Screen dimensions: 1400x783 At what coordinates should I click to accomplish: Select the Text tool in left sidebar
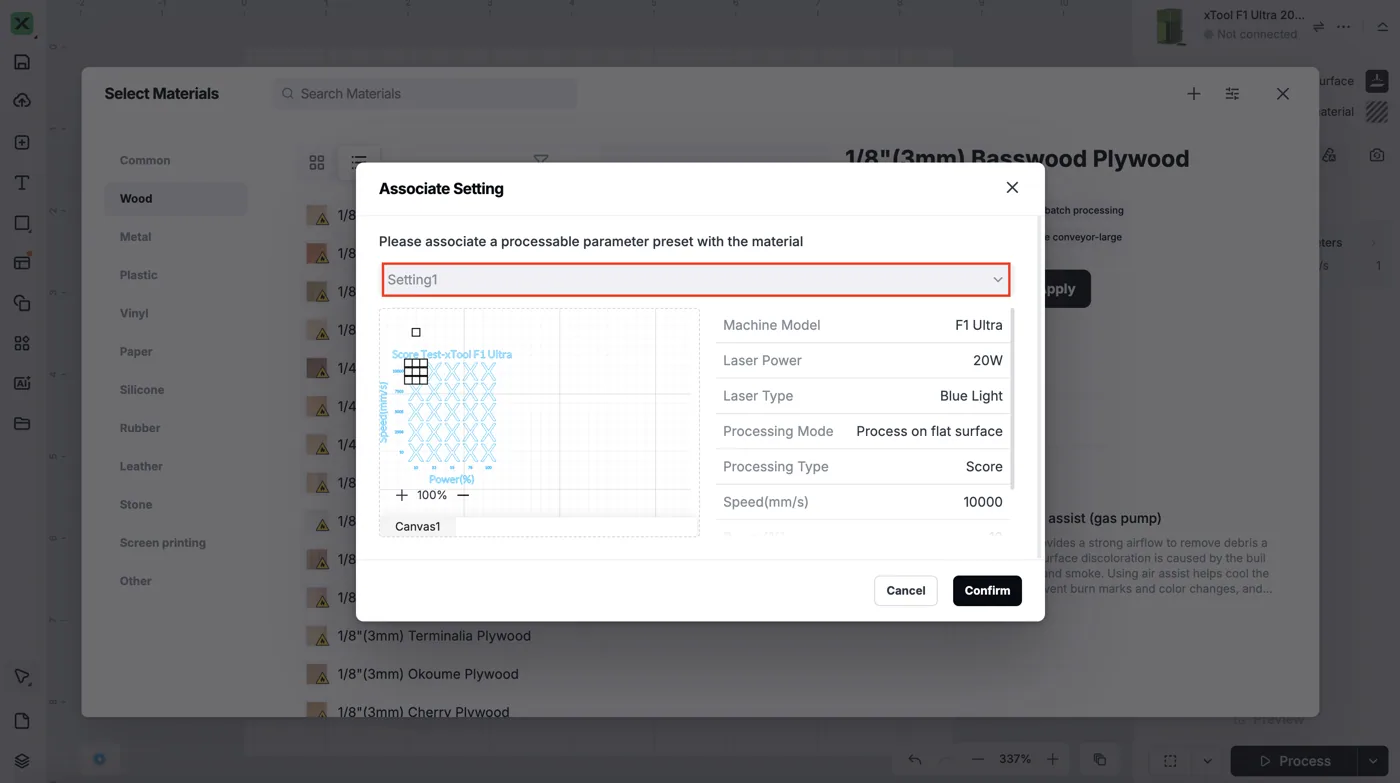[x=22, y=183]
